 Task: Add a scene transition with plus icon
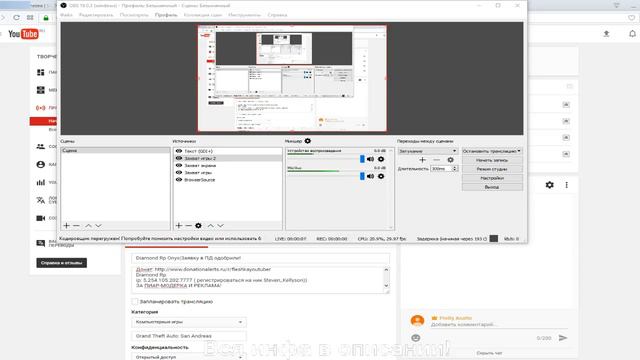tap(422, 160)
